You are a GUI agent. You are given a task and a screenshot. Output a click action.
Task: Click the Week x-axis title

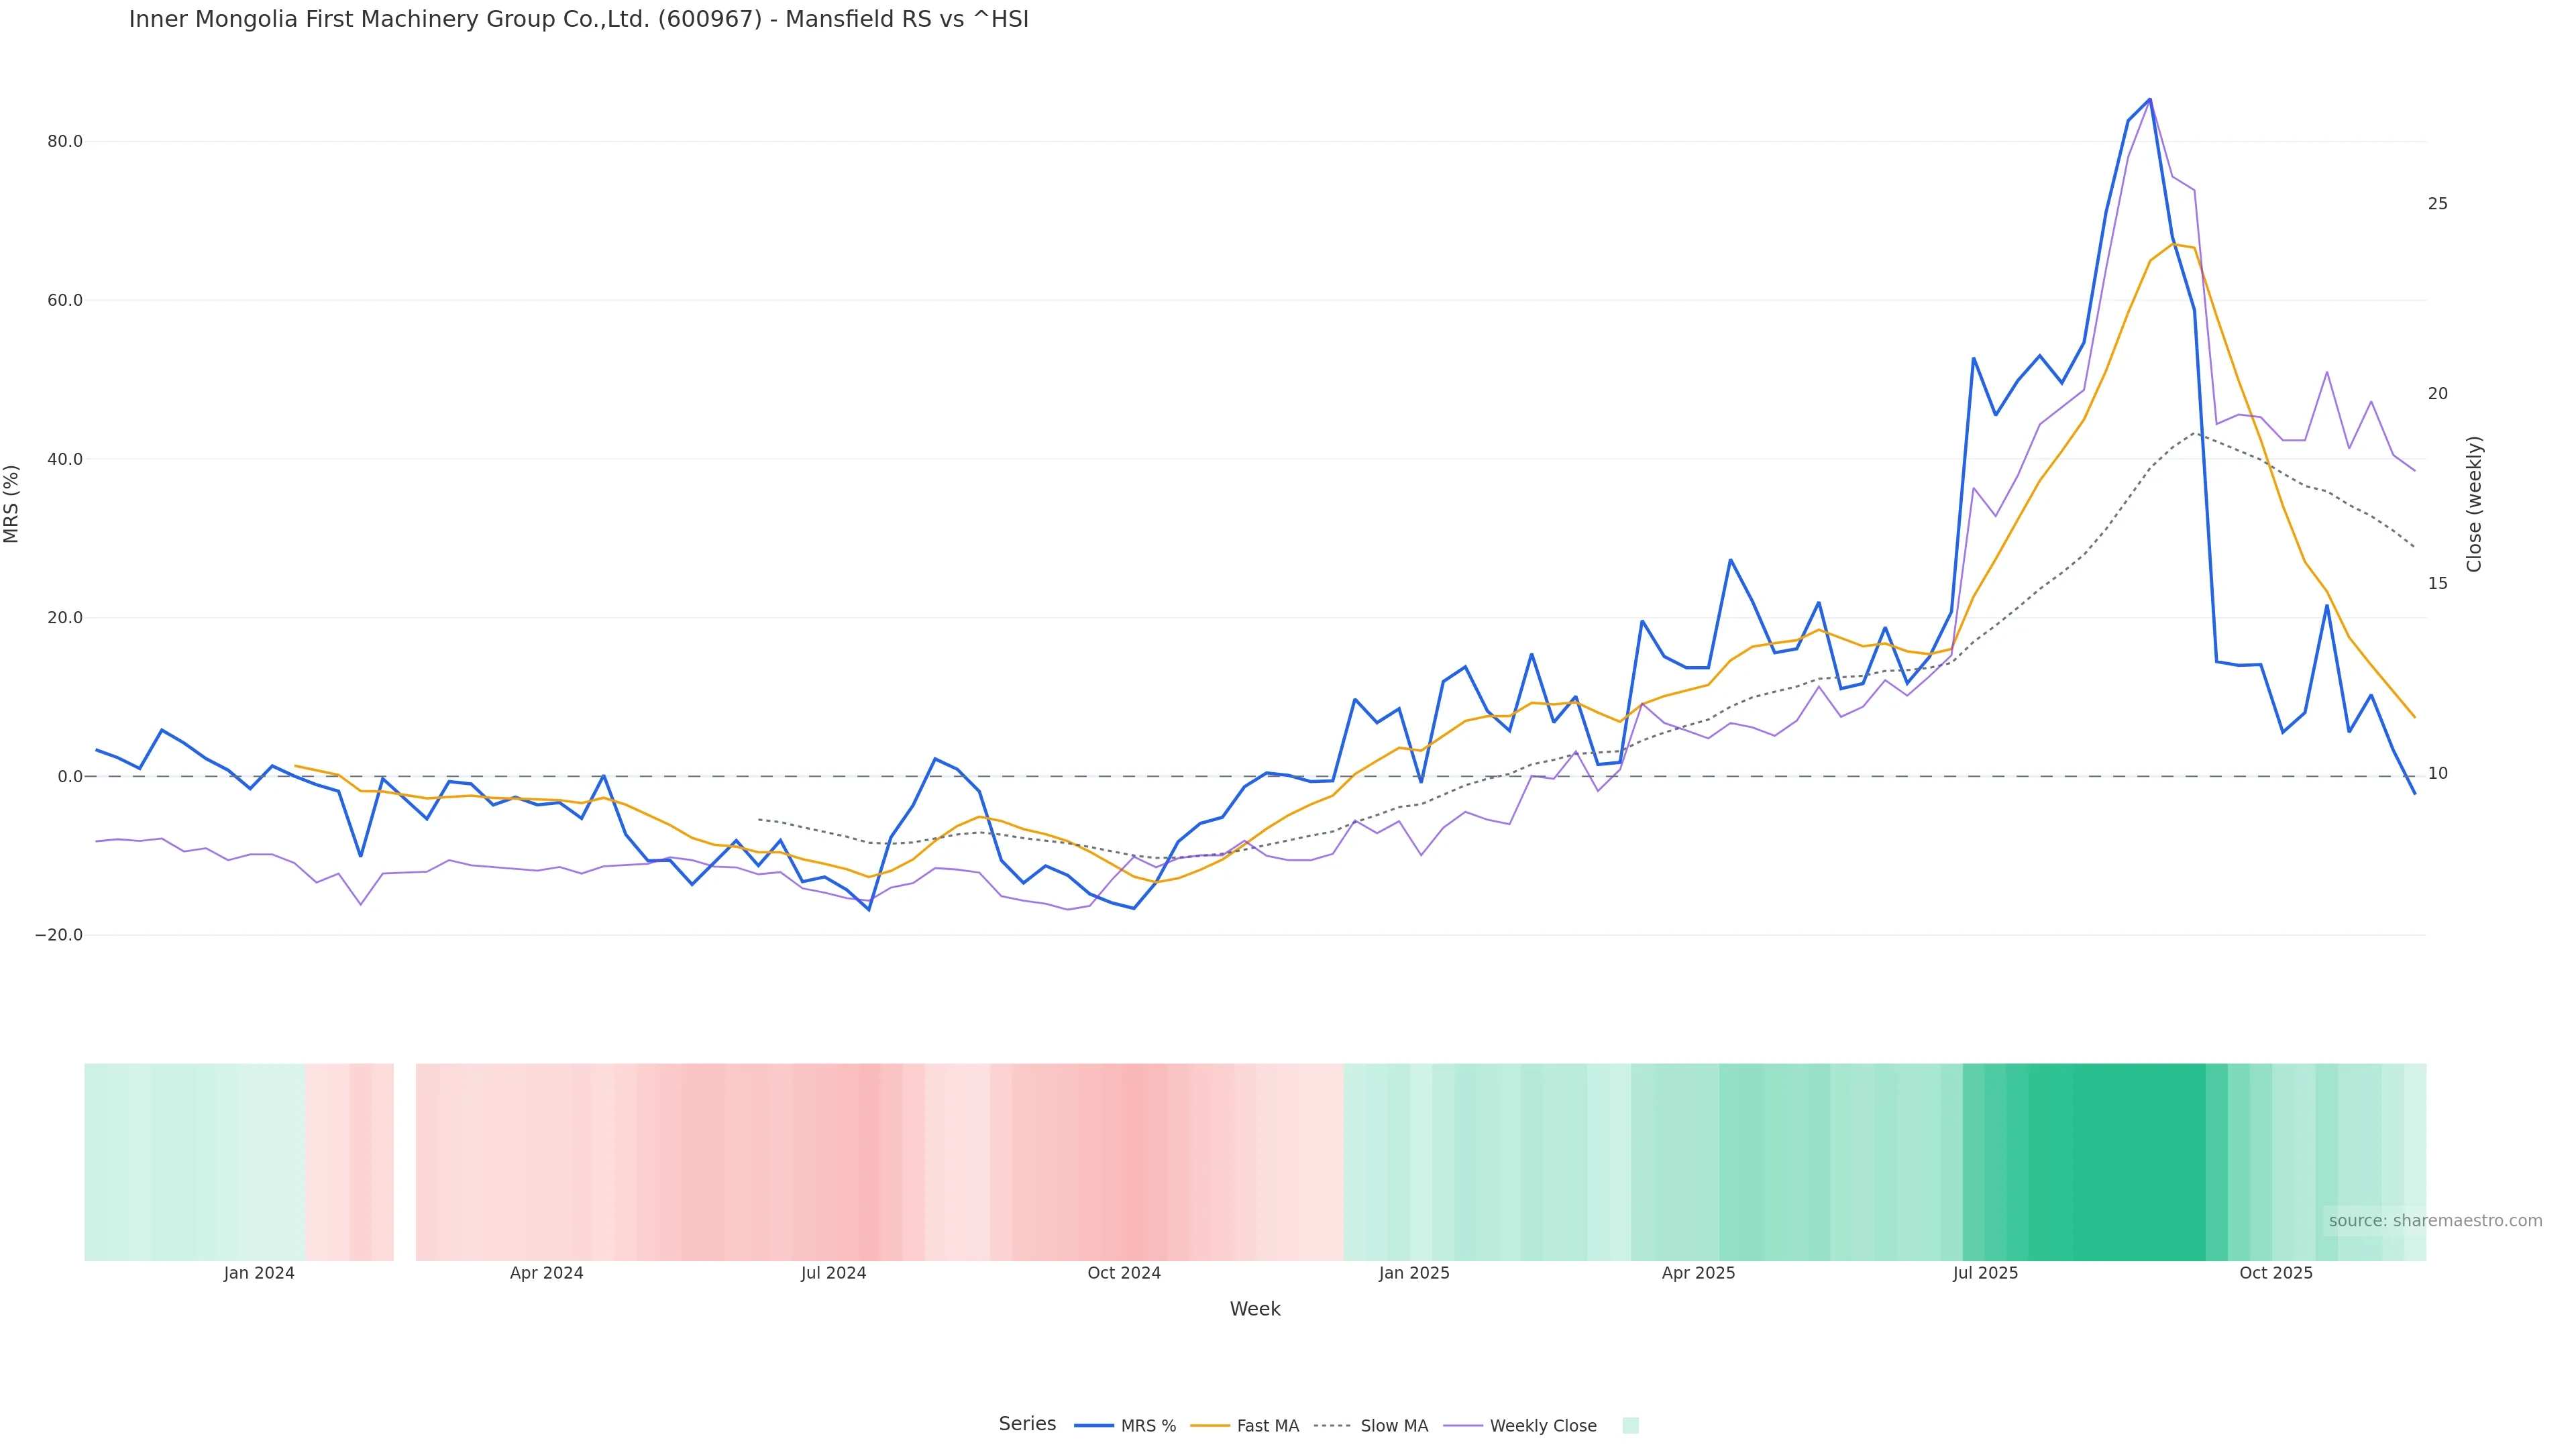[x=1255, y=1309]
